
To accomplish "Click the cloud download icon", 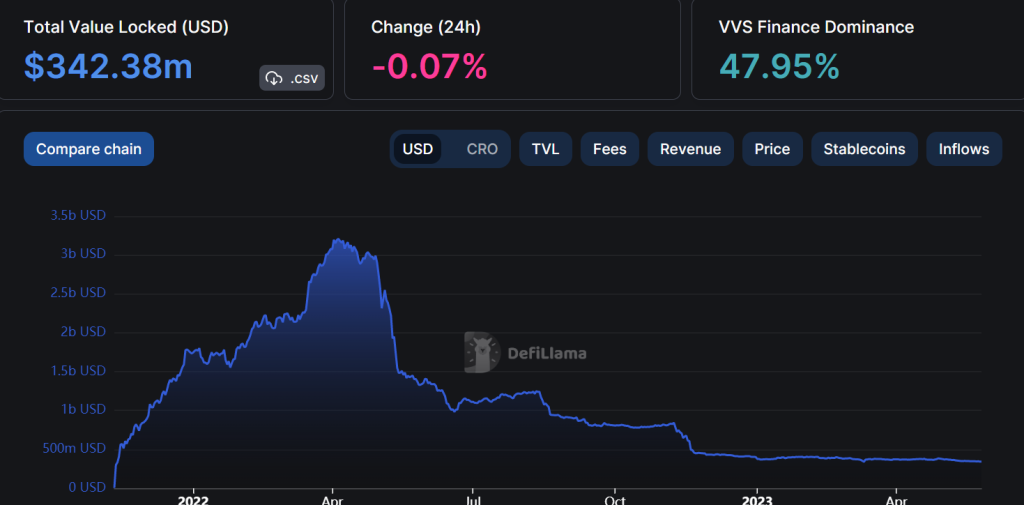I will pyautogui.click(x=273, y=78).
